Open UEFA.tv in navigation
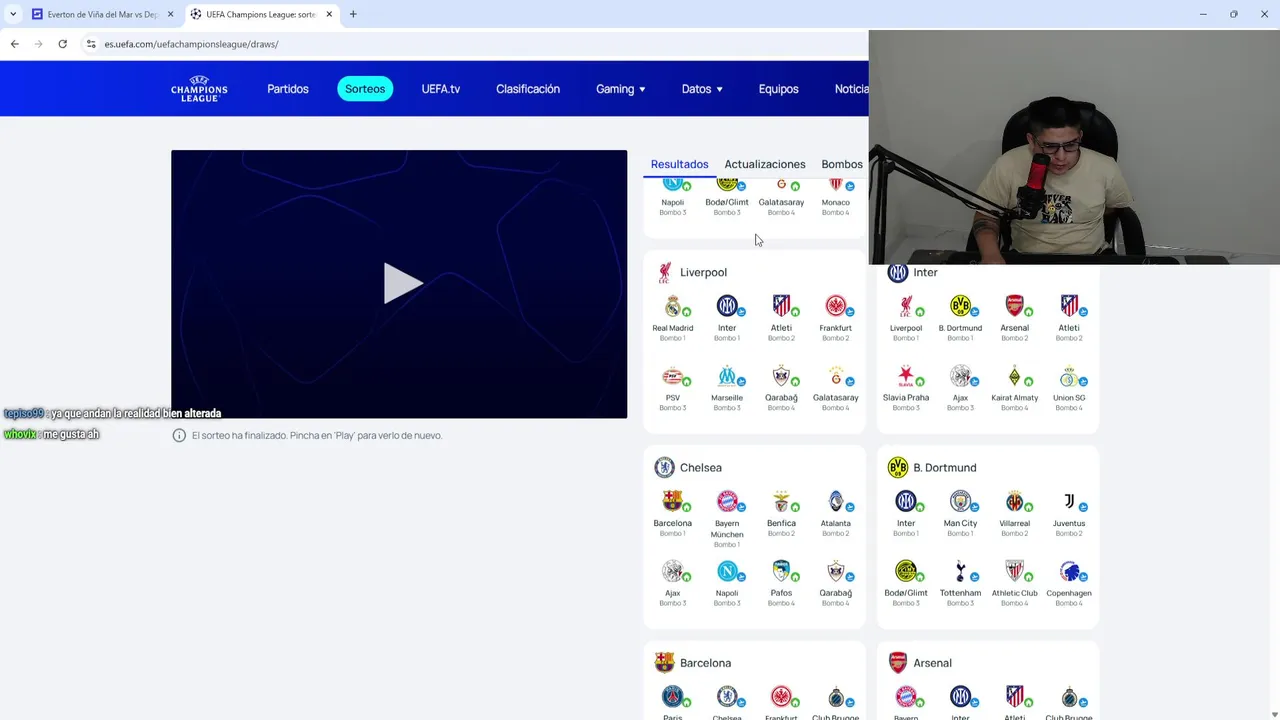This screenshot has width=1280, height=720. coord(441,89)
